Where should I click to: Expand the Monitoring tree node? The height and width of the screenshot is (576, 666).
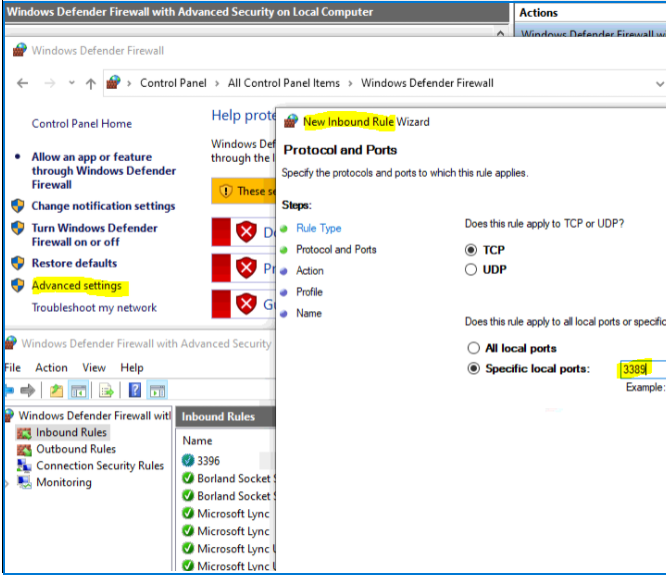9,483
